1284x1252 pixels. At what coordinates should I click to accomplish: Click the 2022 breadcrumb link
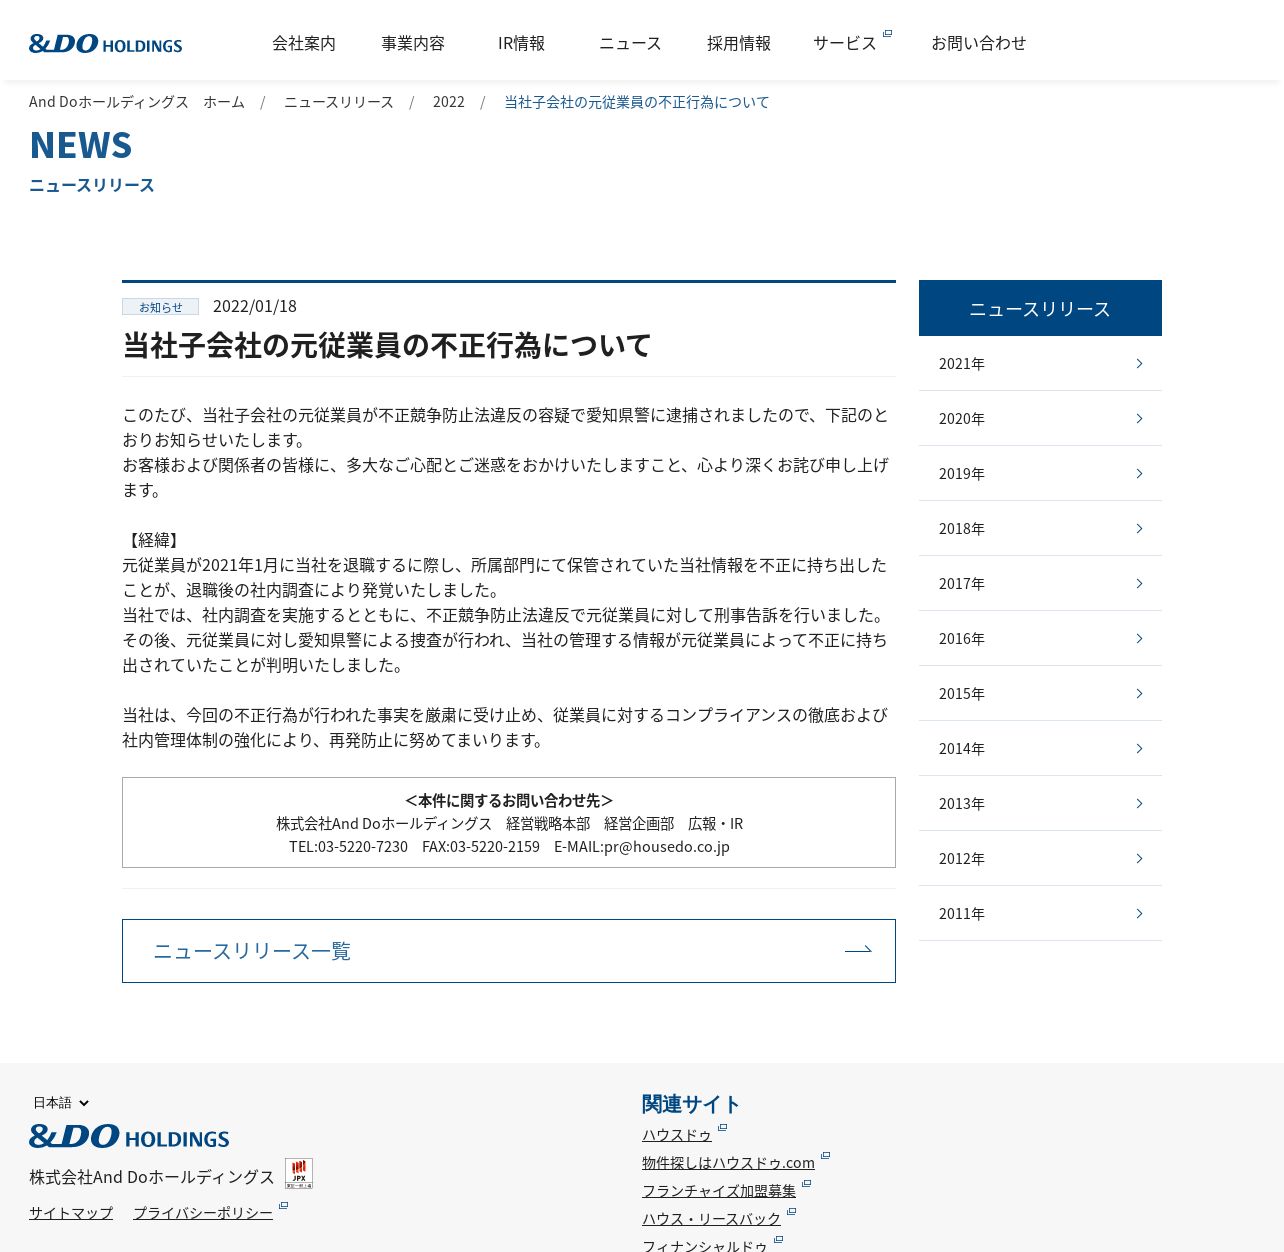coord(449,102)
